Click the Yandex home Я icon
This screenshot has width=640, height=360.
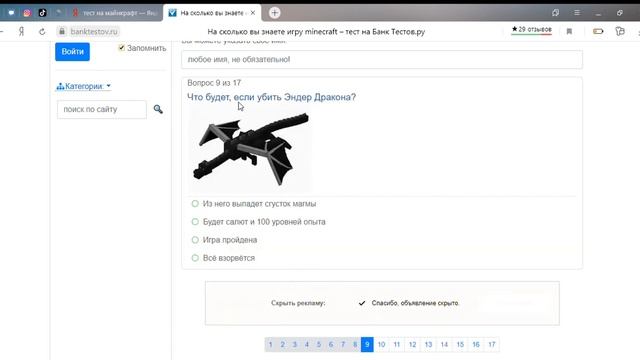point(21,31)
